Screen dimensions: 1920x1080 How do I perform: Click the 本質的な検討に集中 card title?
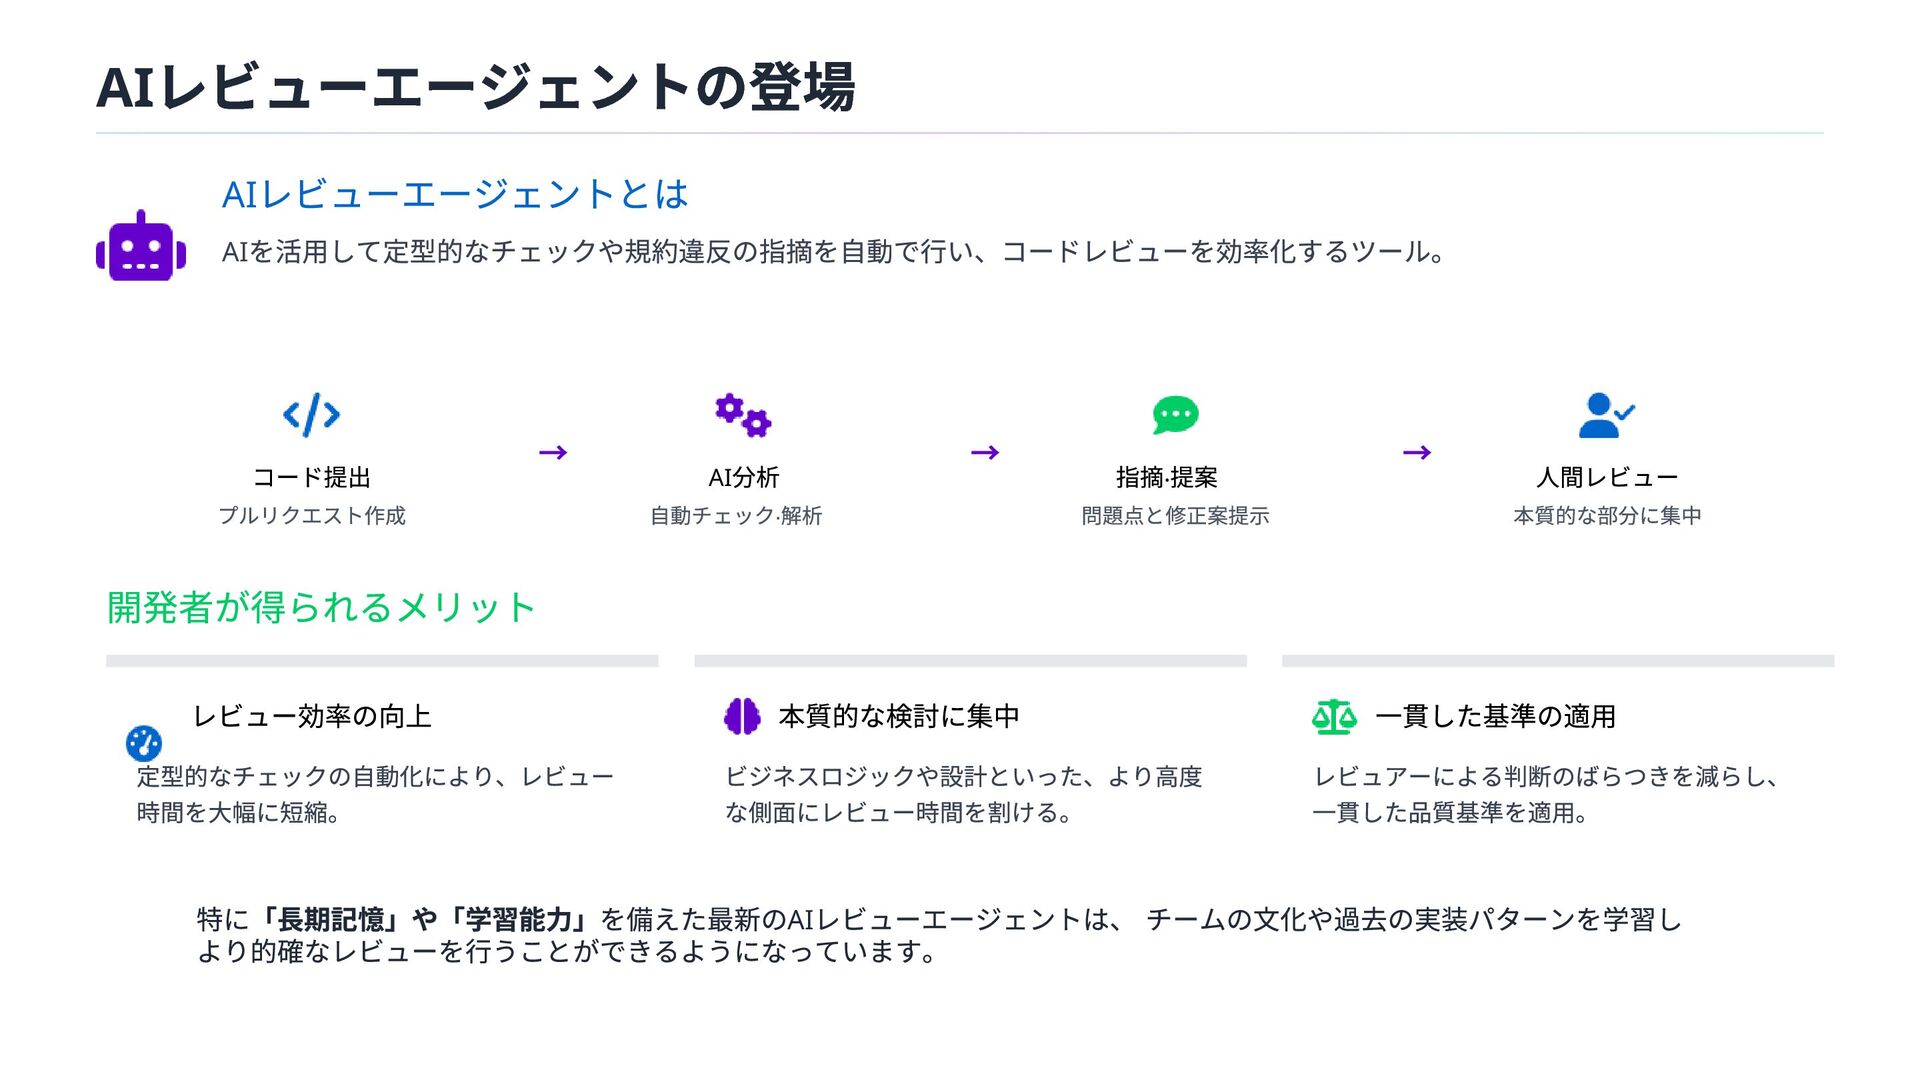[x=899, y=716]
